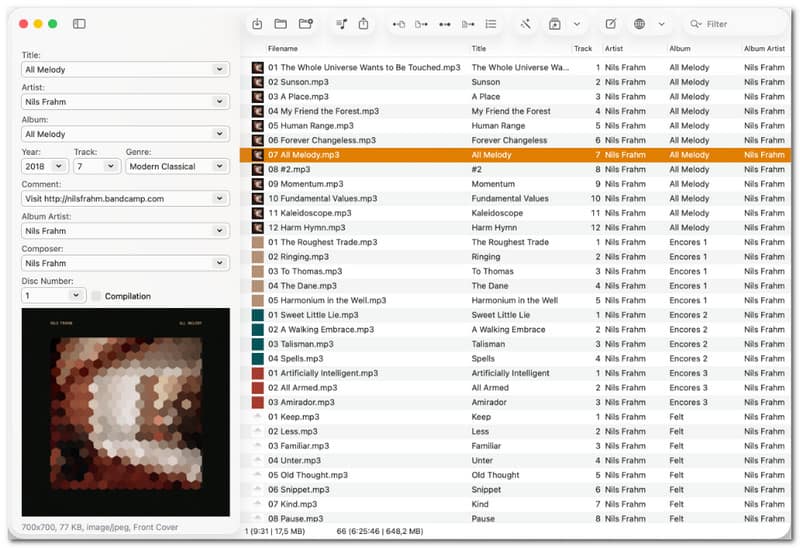
Task: Click the Actions toolbar icon
Action: pos(555,24)
